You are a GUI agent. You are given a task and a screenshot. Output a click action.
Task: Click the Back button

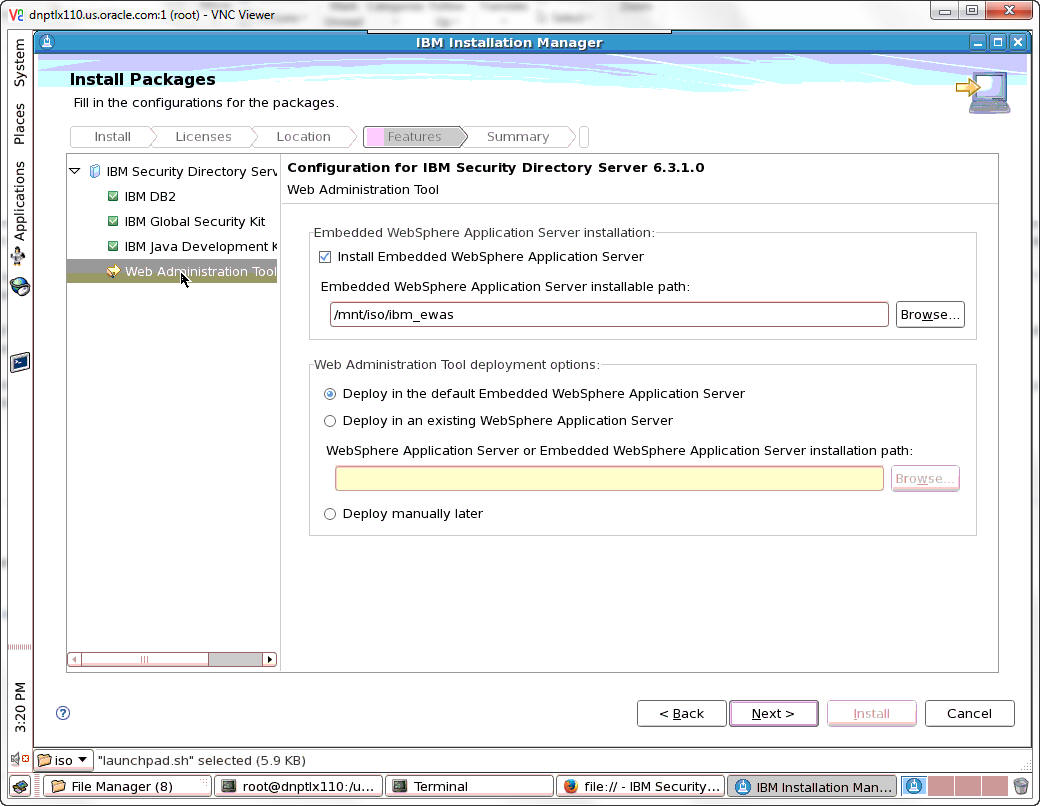pyautogui.click(x=681, y=714)
